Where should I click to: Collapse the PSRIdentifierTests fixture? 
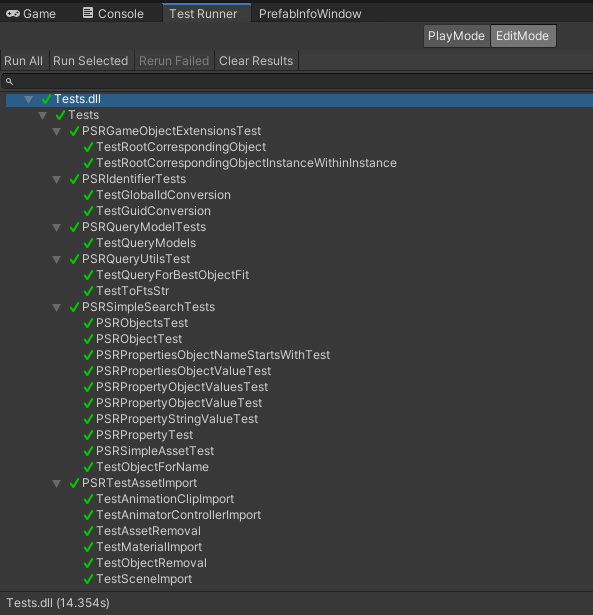tap(56, 180)
